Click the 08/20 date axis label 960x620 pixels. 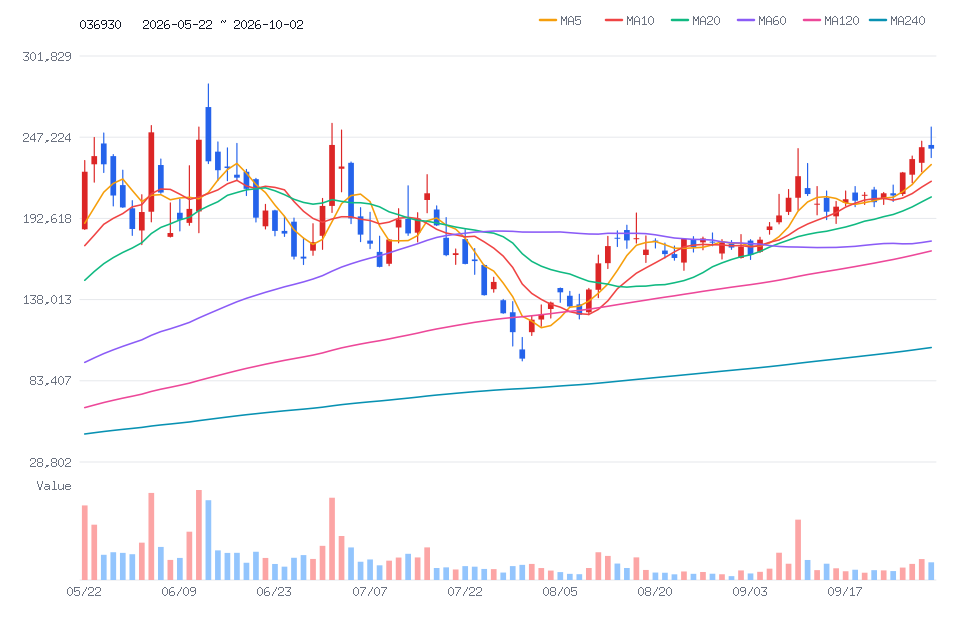tap(655, 592)
